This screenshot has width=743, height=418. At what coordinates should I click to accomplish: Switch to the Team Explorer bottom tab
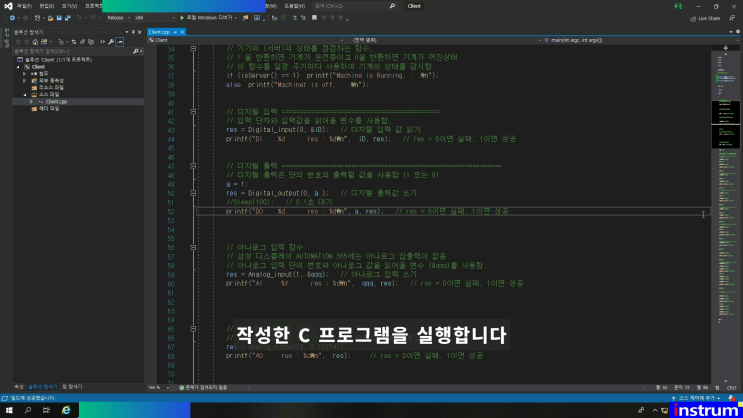tap(72, 387)
